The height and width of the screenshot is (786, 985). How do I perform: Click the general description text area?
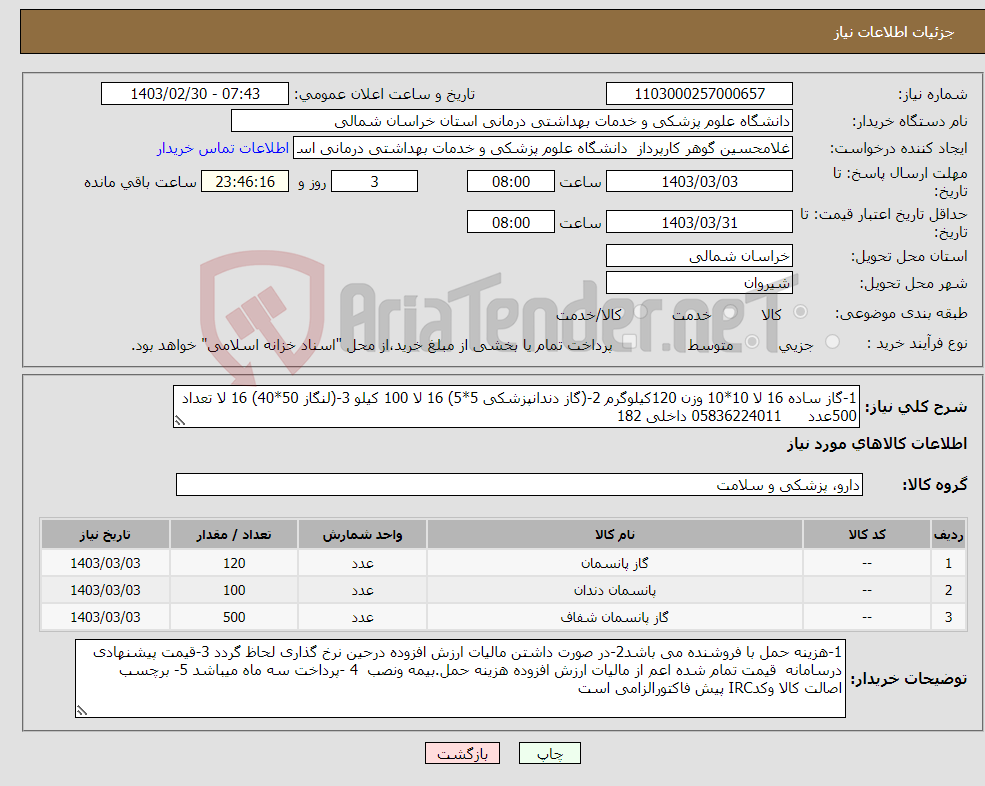coord(516,407)
